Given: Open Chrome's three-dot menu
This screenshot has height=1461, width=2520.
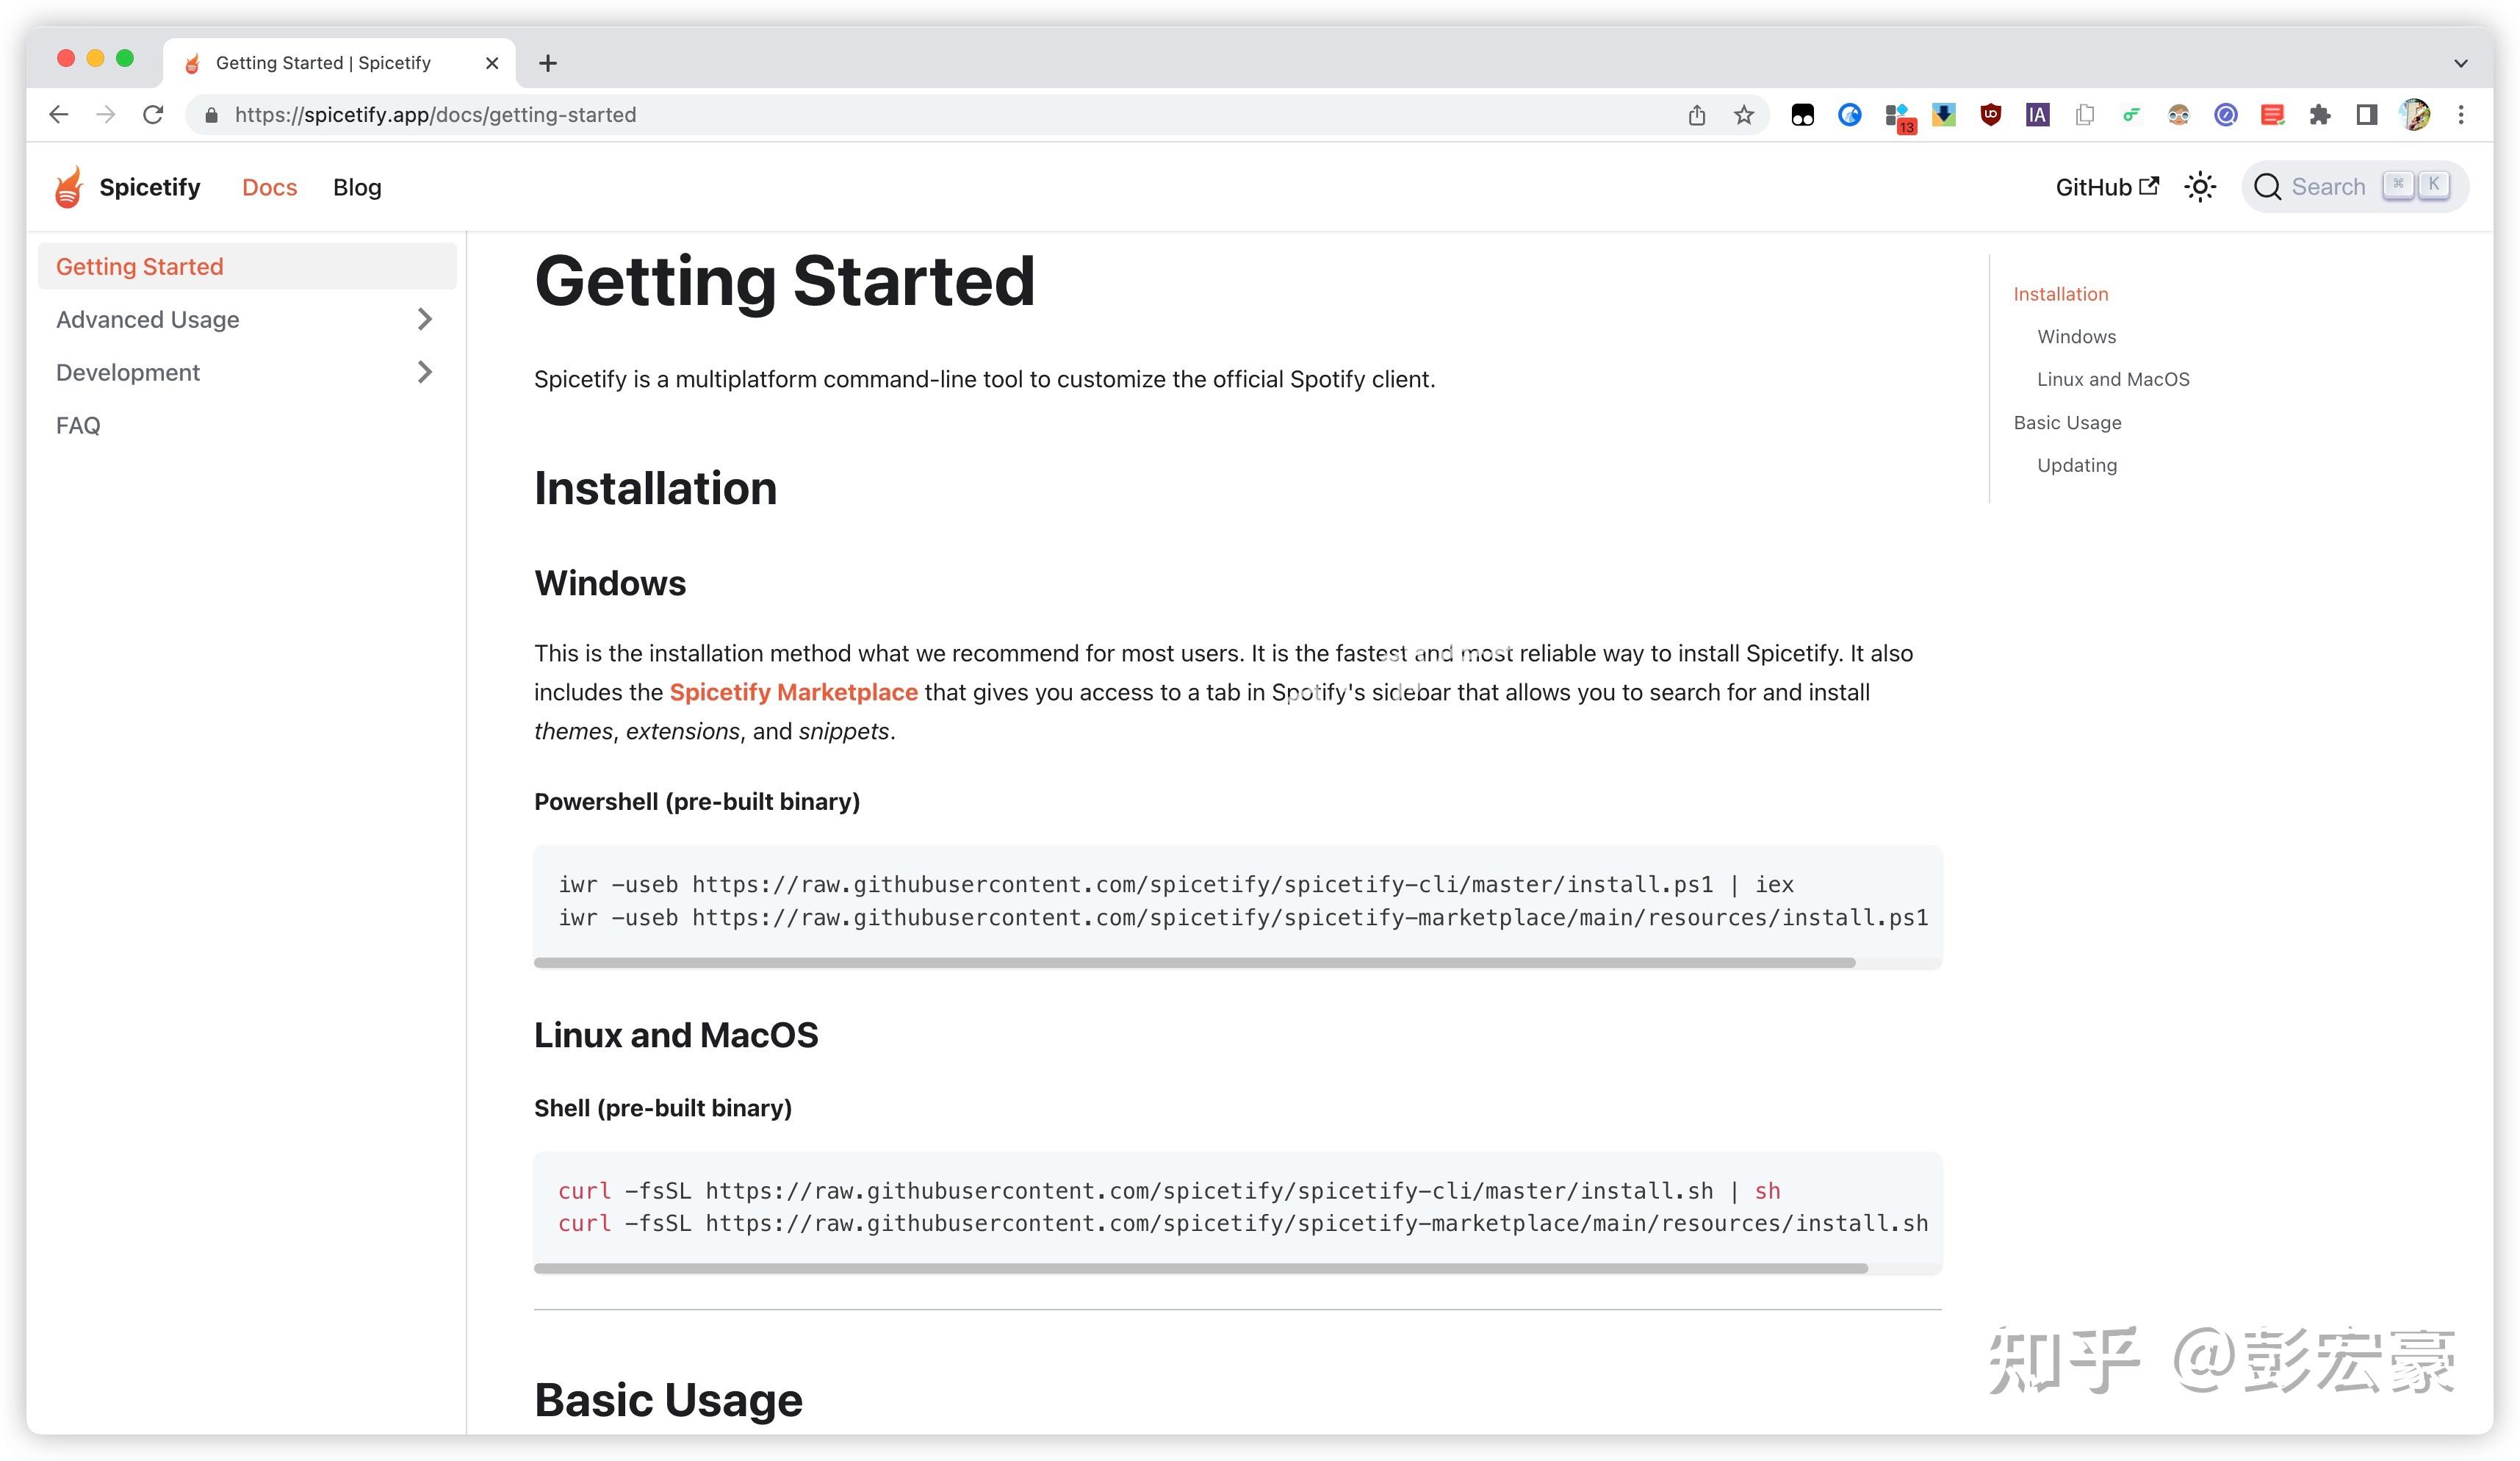Looking at the screenshot, I should (x=2462, y=115).
